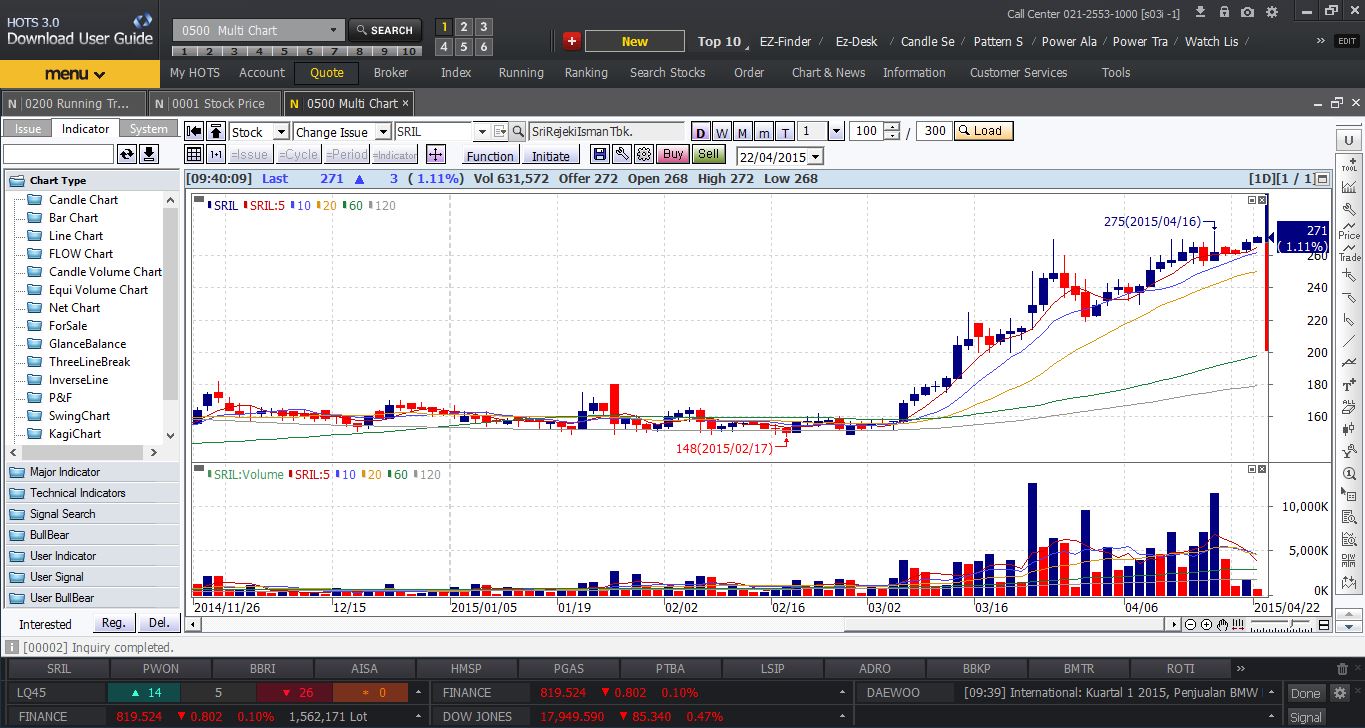Click the zoom slider below chart
Image resolution: width=1365 pixels, height=728 pixels.
tap(1280, 625)
